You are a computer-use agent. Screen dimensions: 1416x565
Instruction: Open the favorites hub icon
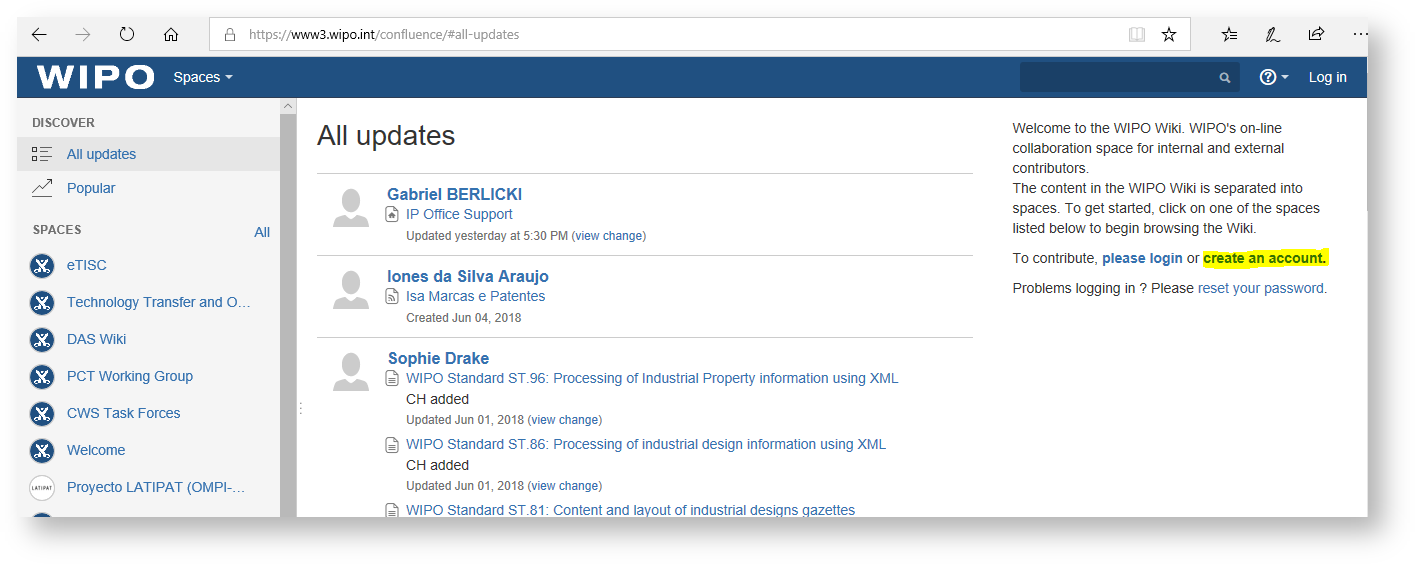pos(1229,34)
